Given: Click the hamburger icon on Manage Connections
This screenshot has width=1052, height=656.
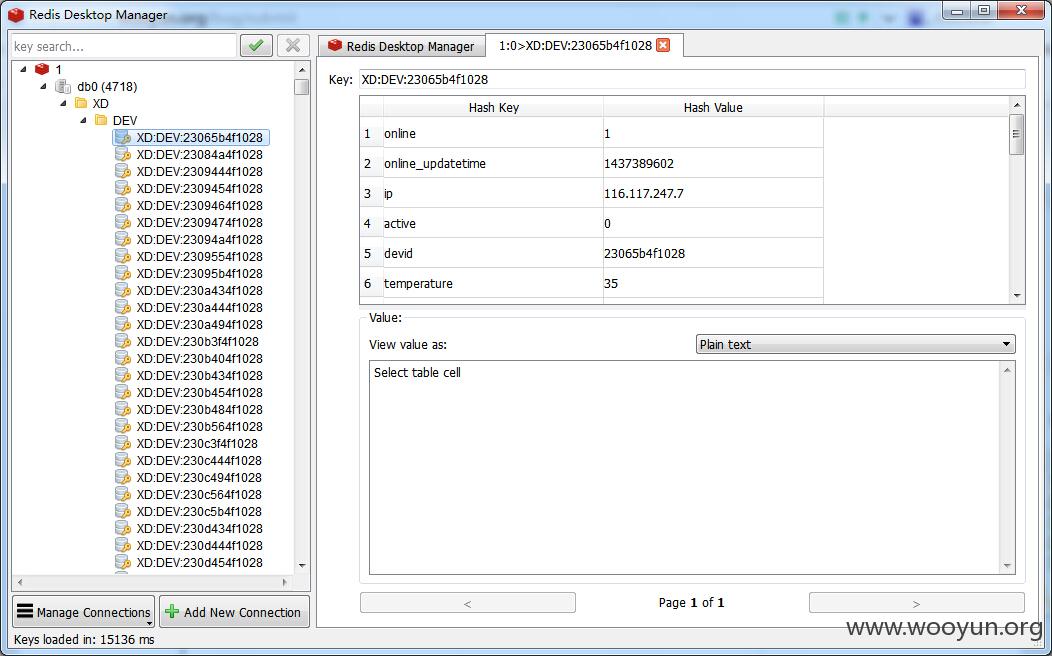Looking at the screenshot, I should tap(25, 611).
